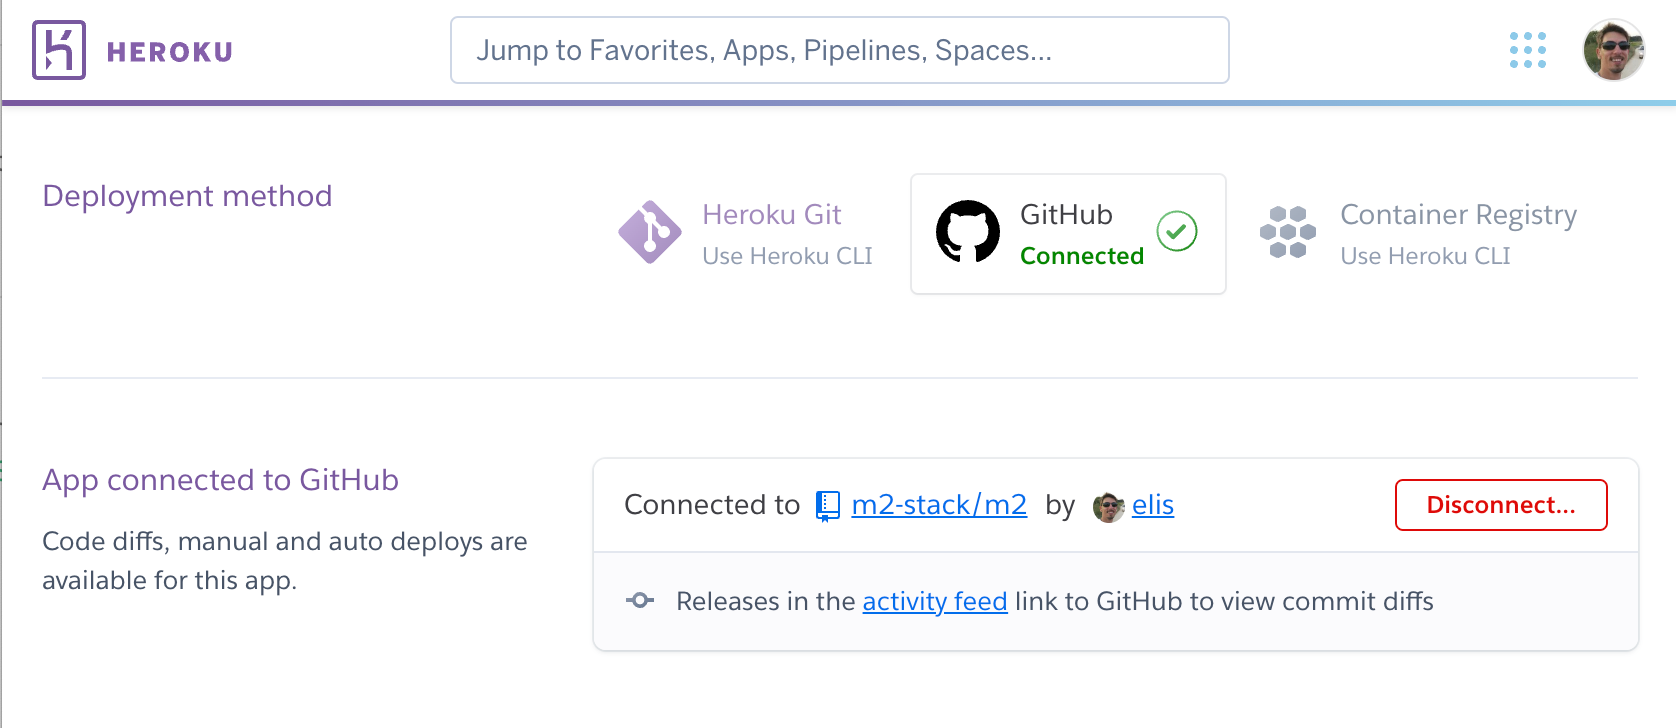The width and height of the screenshot is (1676, 728).
Task: Select GitHub as the deployment method
Action: click(1067, 233)
